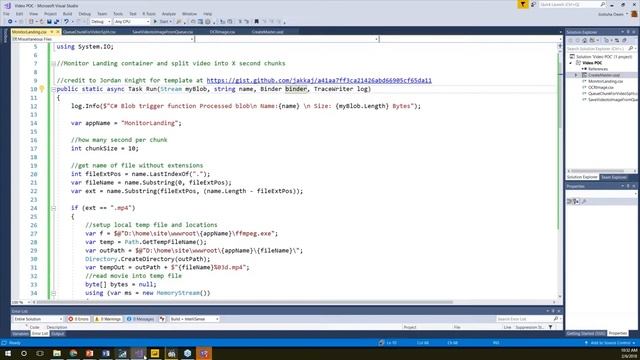Open Windows Start menu

click(x=8, y=353)
